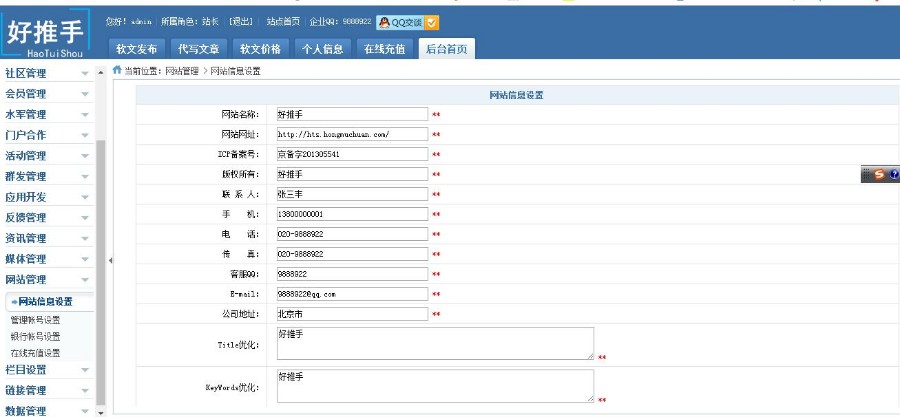Click the Sogou S input-method icon
This screenshot has width=900, height=417.
point(879,175)
